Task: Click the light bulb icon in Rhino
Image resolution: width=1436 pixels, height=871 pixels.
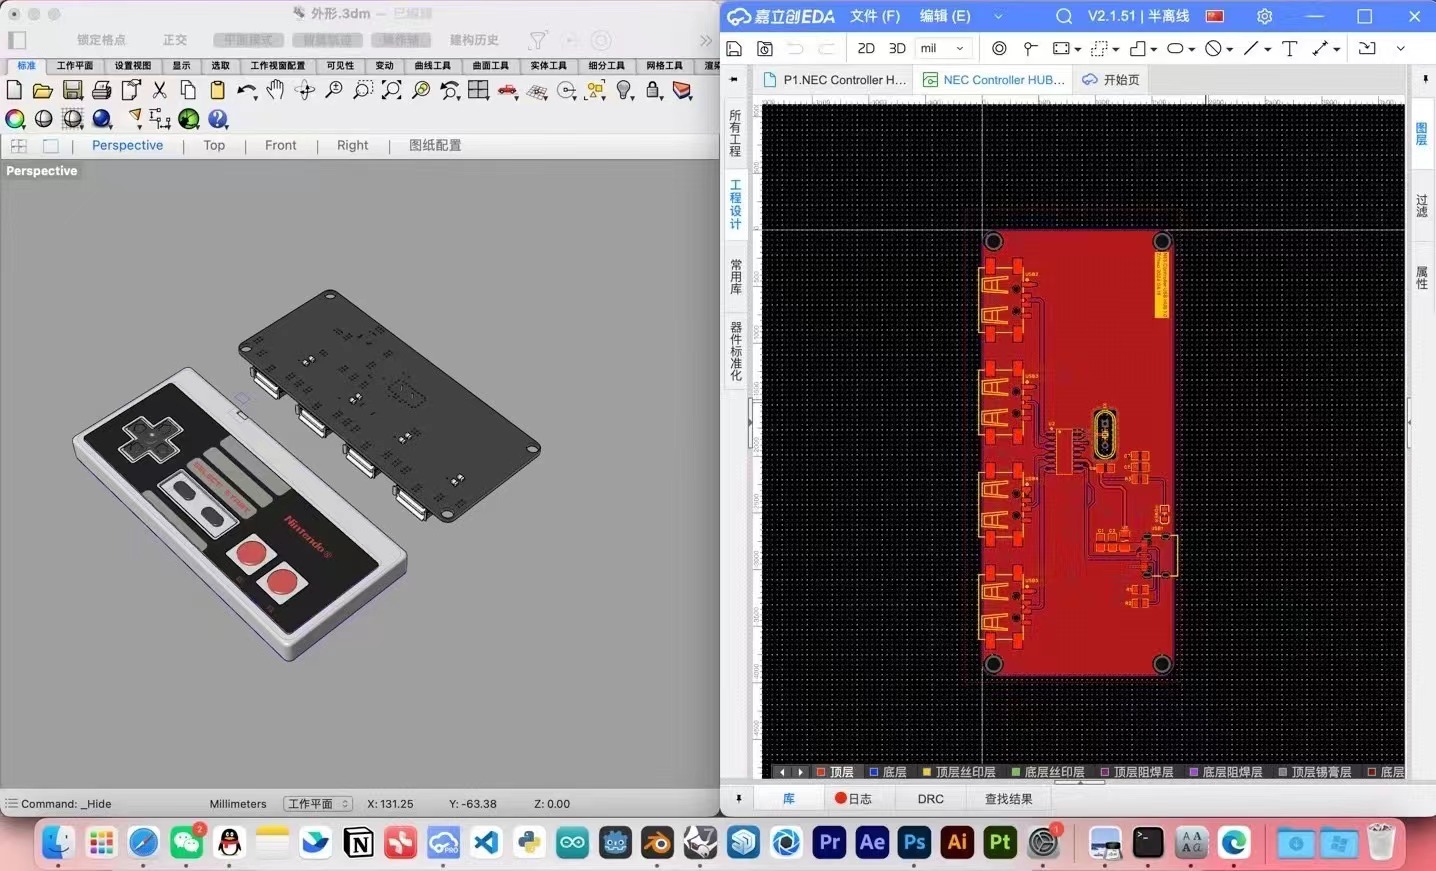Action: (x=625, y=90)
